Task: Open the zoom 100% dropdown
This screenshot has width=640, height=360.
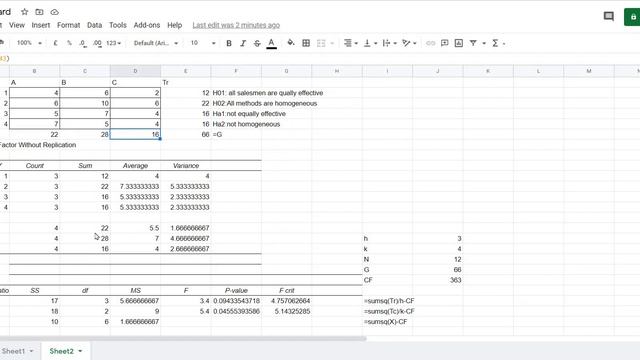Action: pos(29,43)
